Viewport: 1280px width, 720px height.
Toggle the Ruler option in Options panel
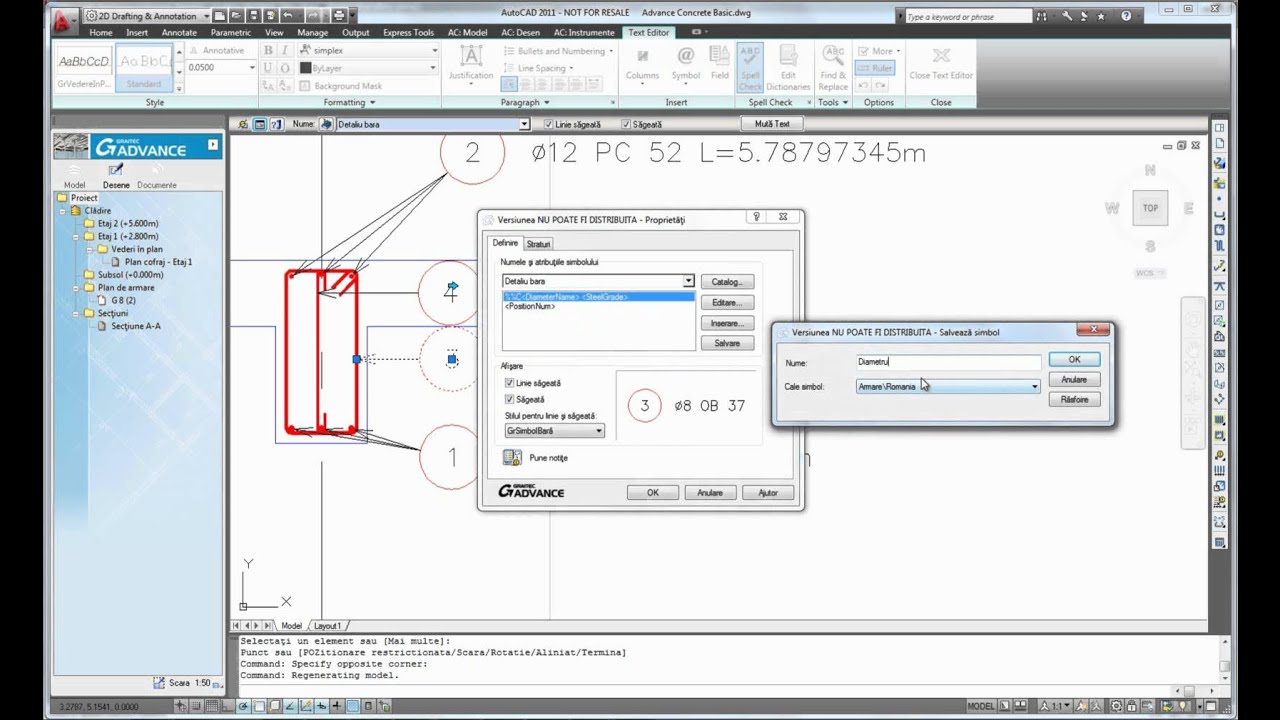pyautogui.click(x=875, y=68)
